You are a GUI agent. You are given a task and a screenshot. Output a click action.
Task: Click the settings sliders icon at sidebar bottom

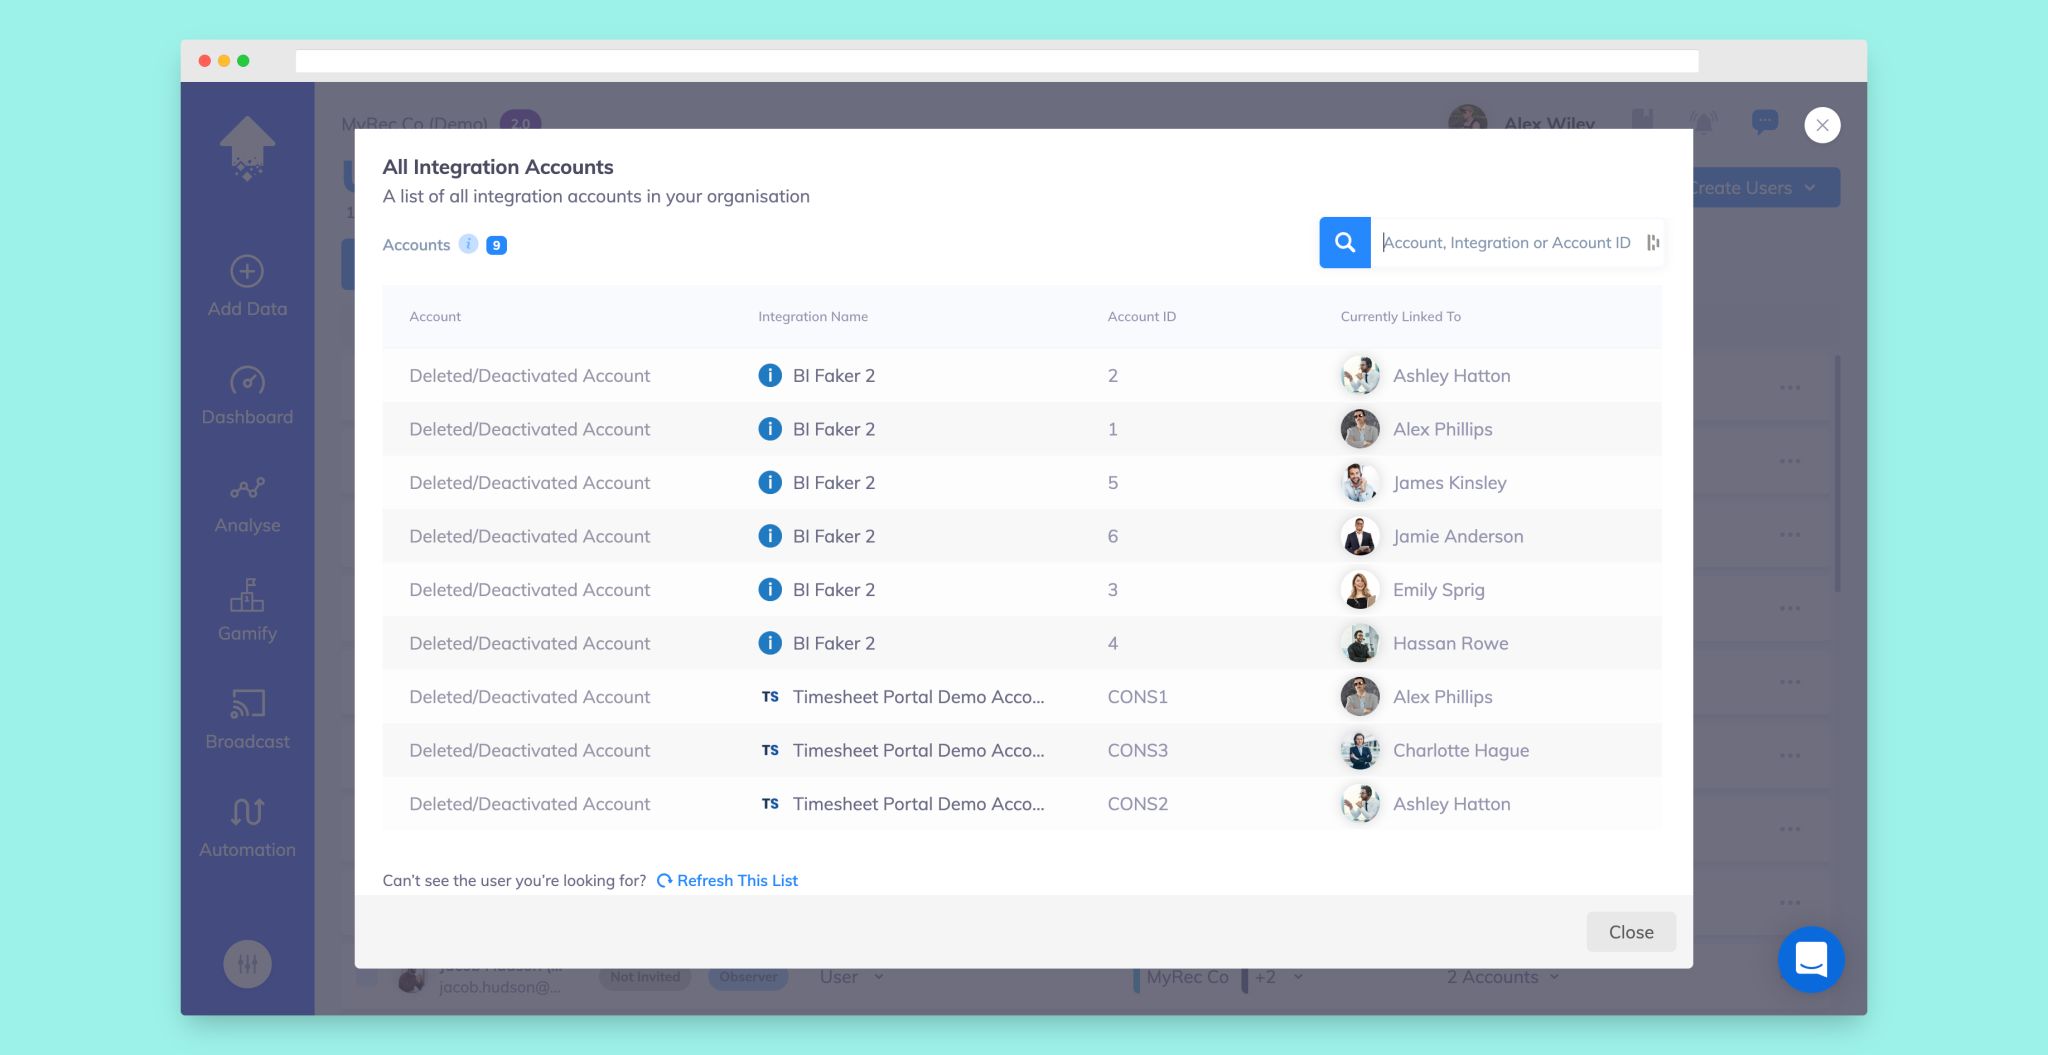tap(247, 964)
